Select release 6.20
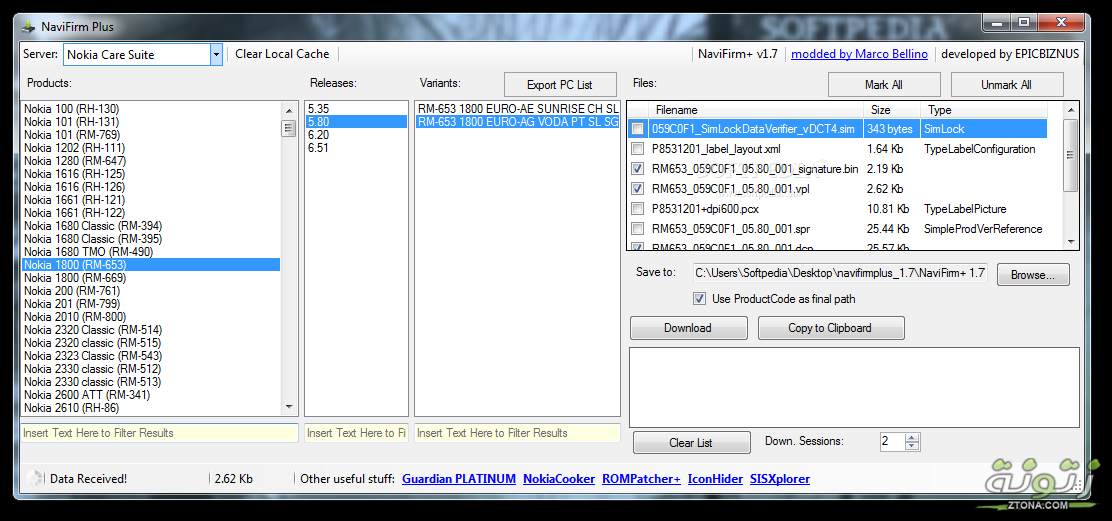 (x=356, y=135)
